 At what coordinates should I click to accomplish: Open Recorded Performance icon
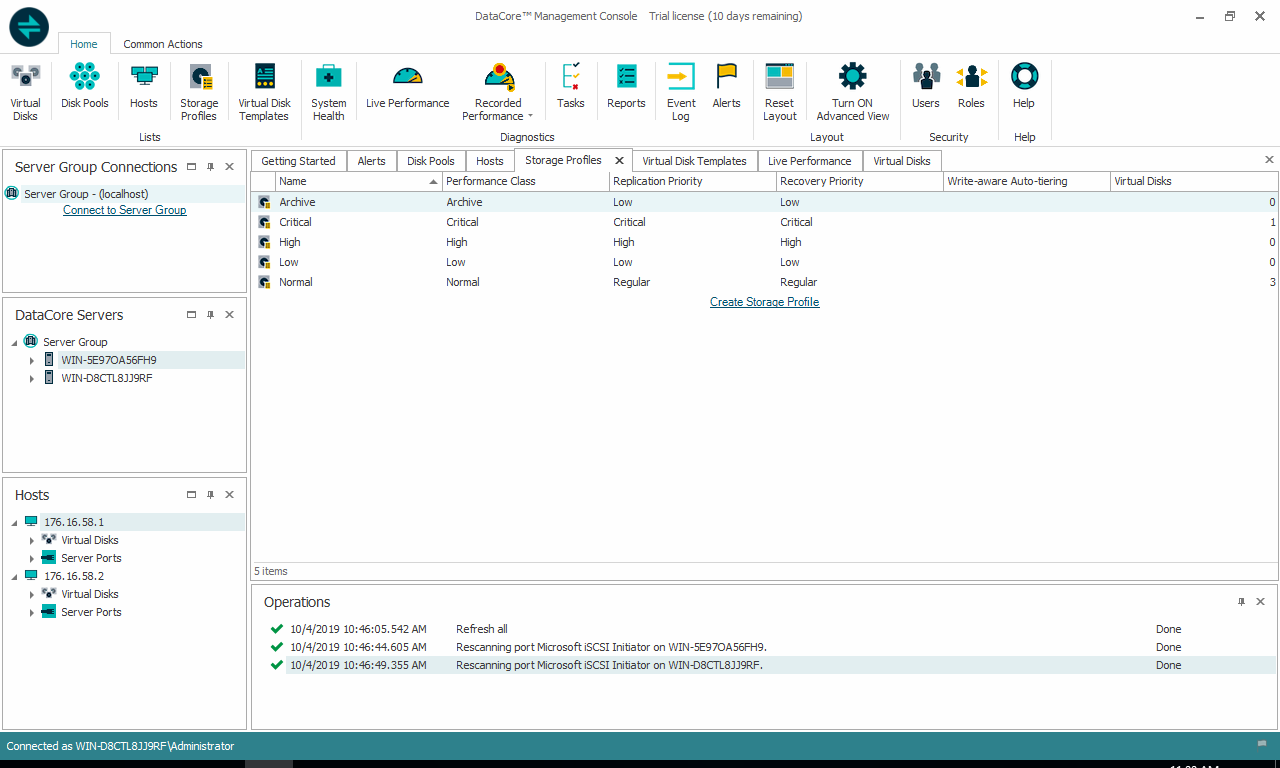coord(498,77)
